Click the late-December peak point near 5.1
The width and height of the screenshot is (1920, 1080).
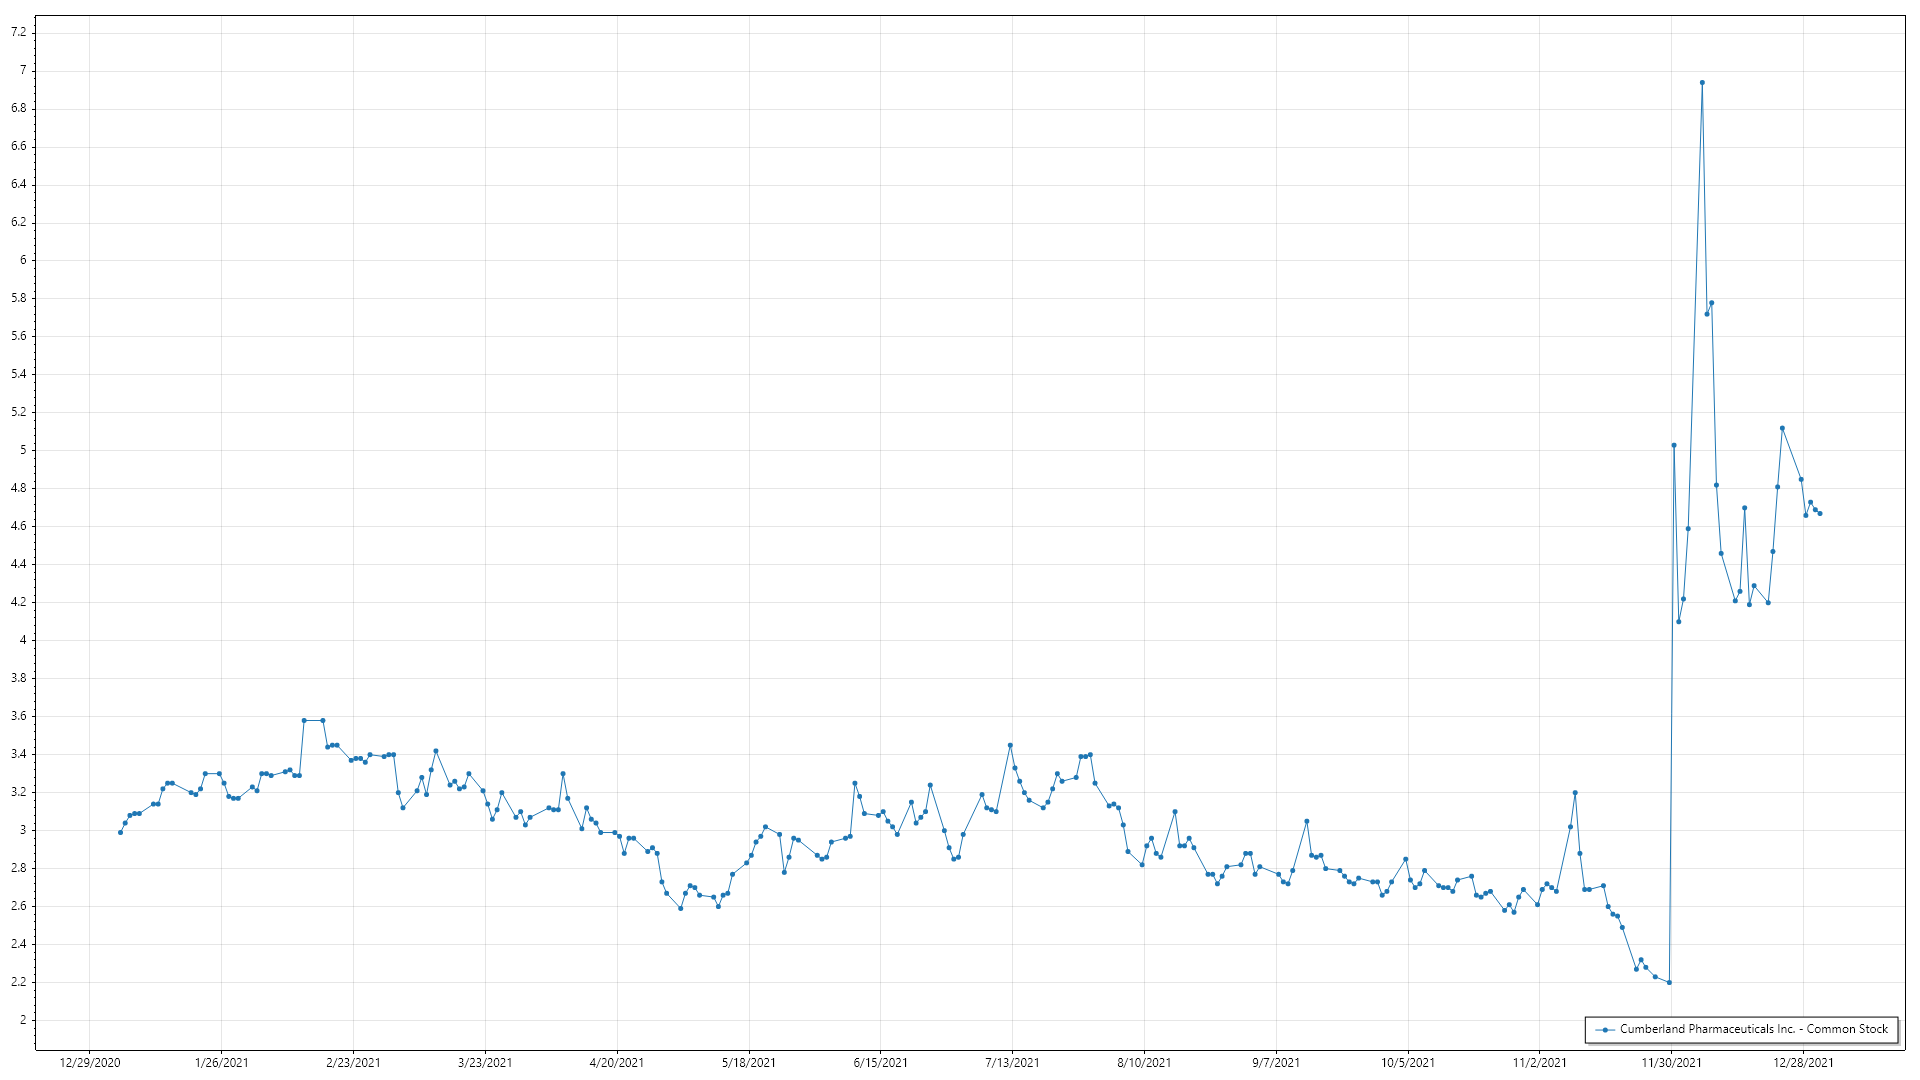[x=1782, y=428]
